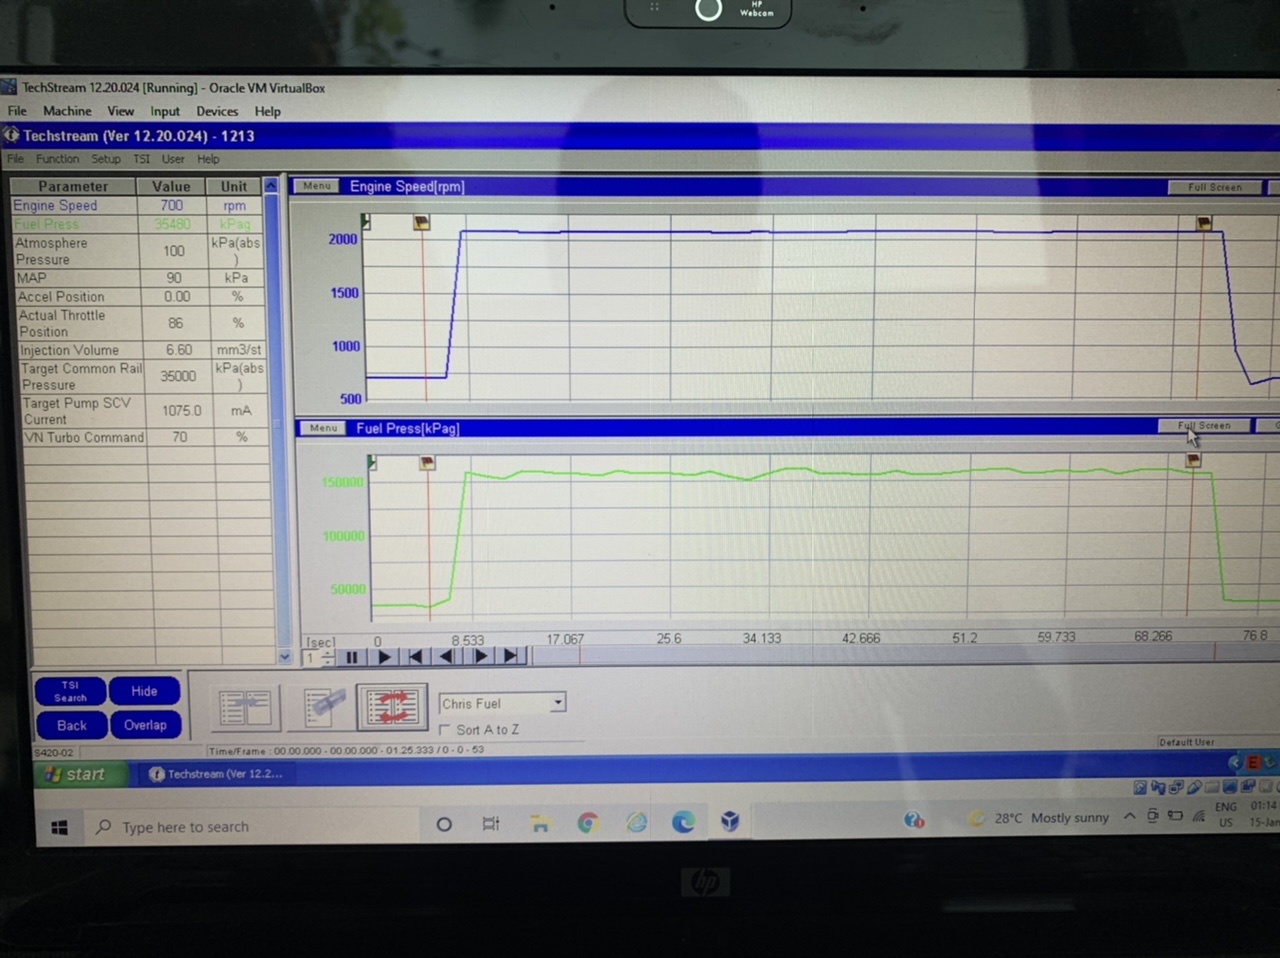1280x958 pixels.
Task: Open Task View on Windows taskbar
Action: [x=491, y=824]
